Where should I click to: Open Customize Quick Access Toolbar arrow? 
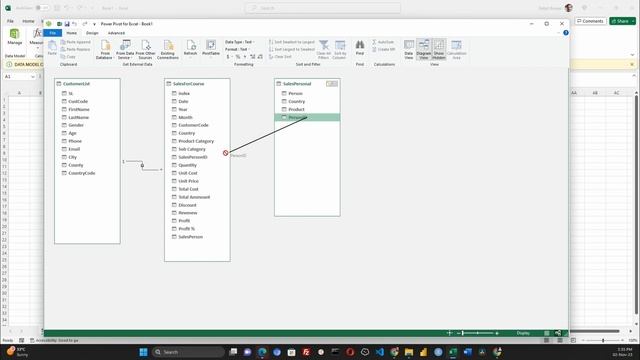coord(94,24)
